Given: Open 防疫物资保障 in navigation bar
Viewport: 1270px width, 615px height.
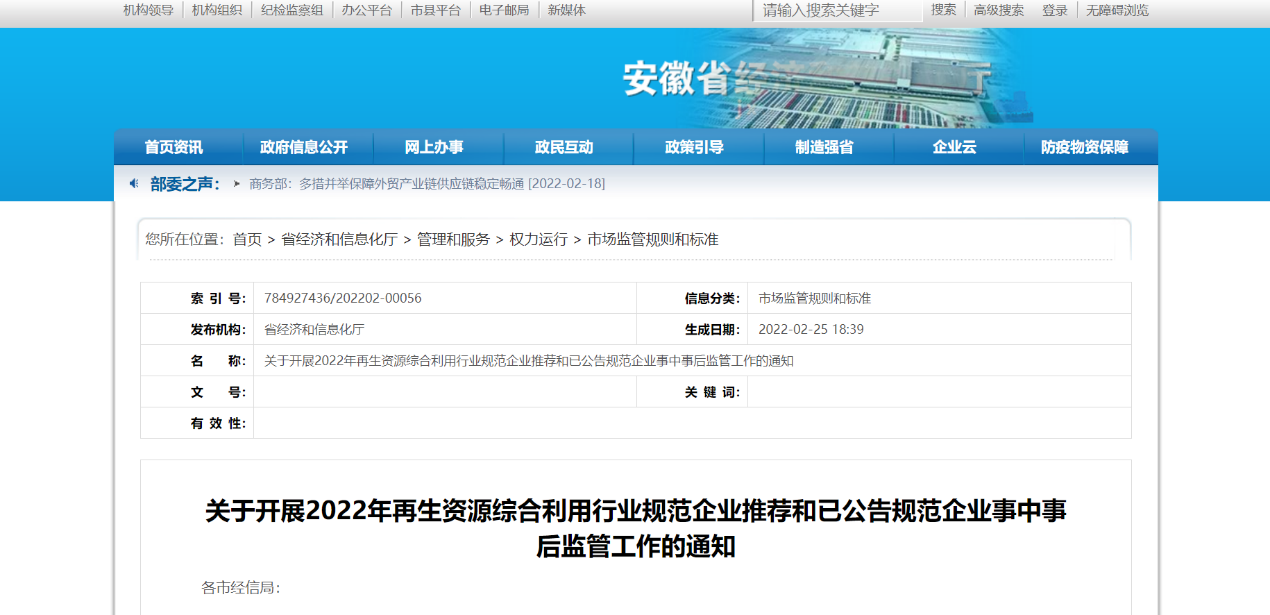Looking at the screenshot, I should [1084, 147].
